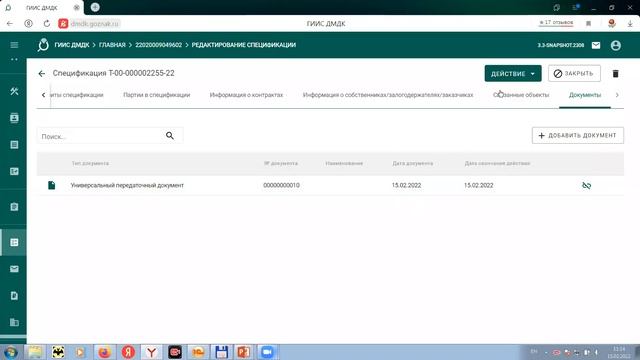Open the mail envelope sidebar icon
Screen dimensions: 640x360
tap(14, 269)
